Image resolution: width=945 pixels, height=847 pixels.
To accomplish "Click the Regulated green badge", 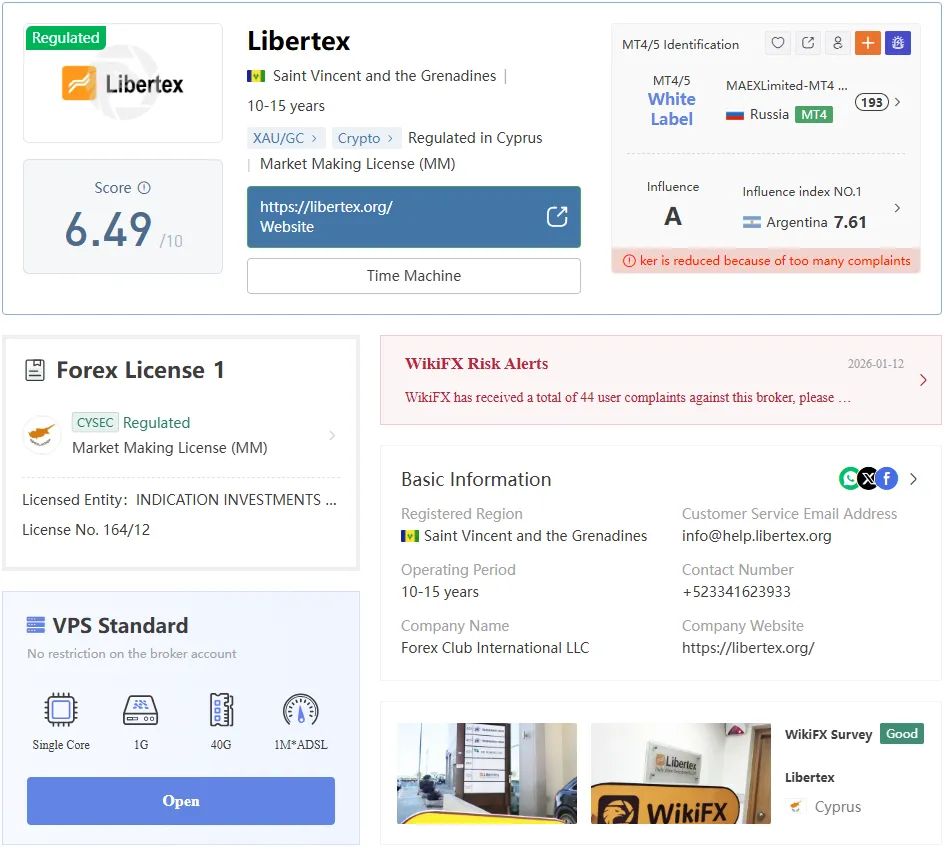I will 66,37.
